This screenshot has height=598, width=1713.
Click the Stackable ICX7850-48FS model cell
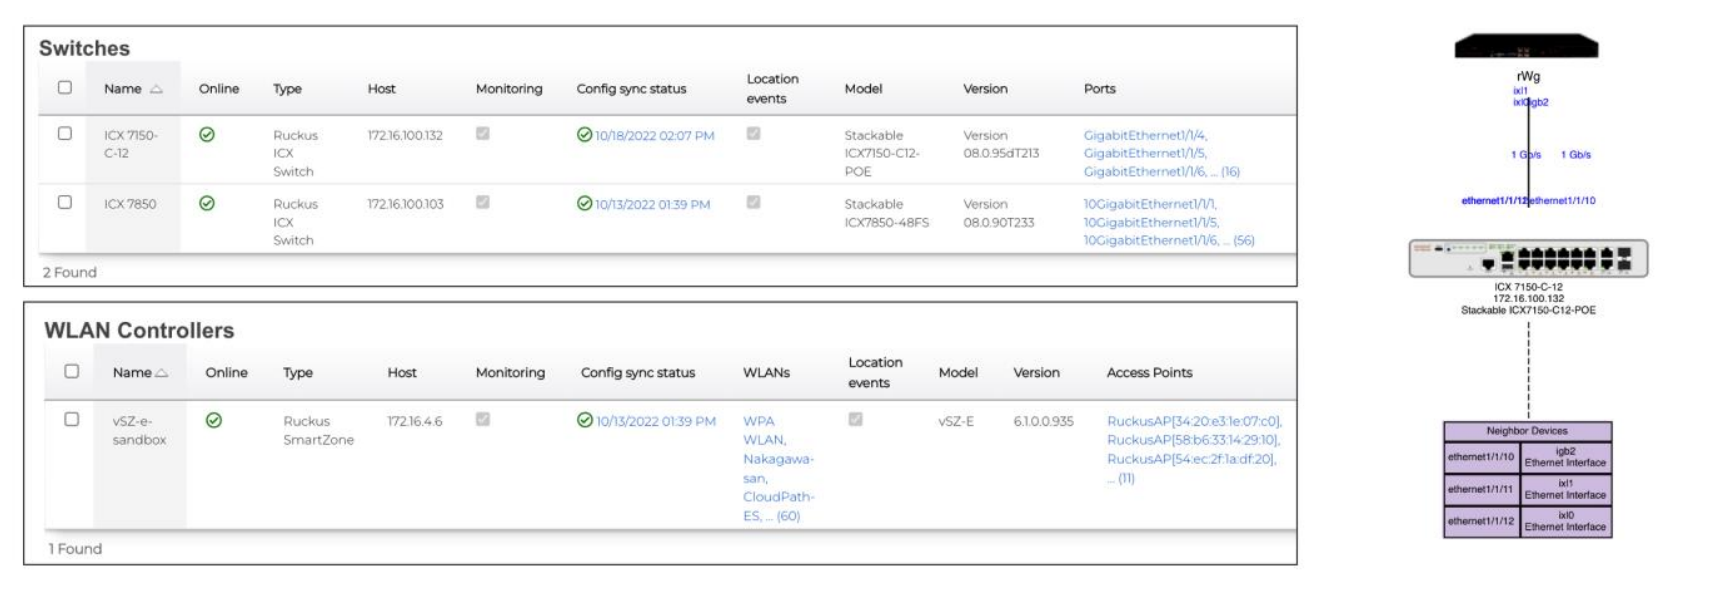(x=887, y=213)
